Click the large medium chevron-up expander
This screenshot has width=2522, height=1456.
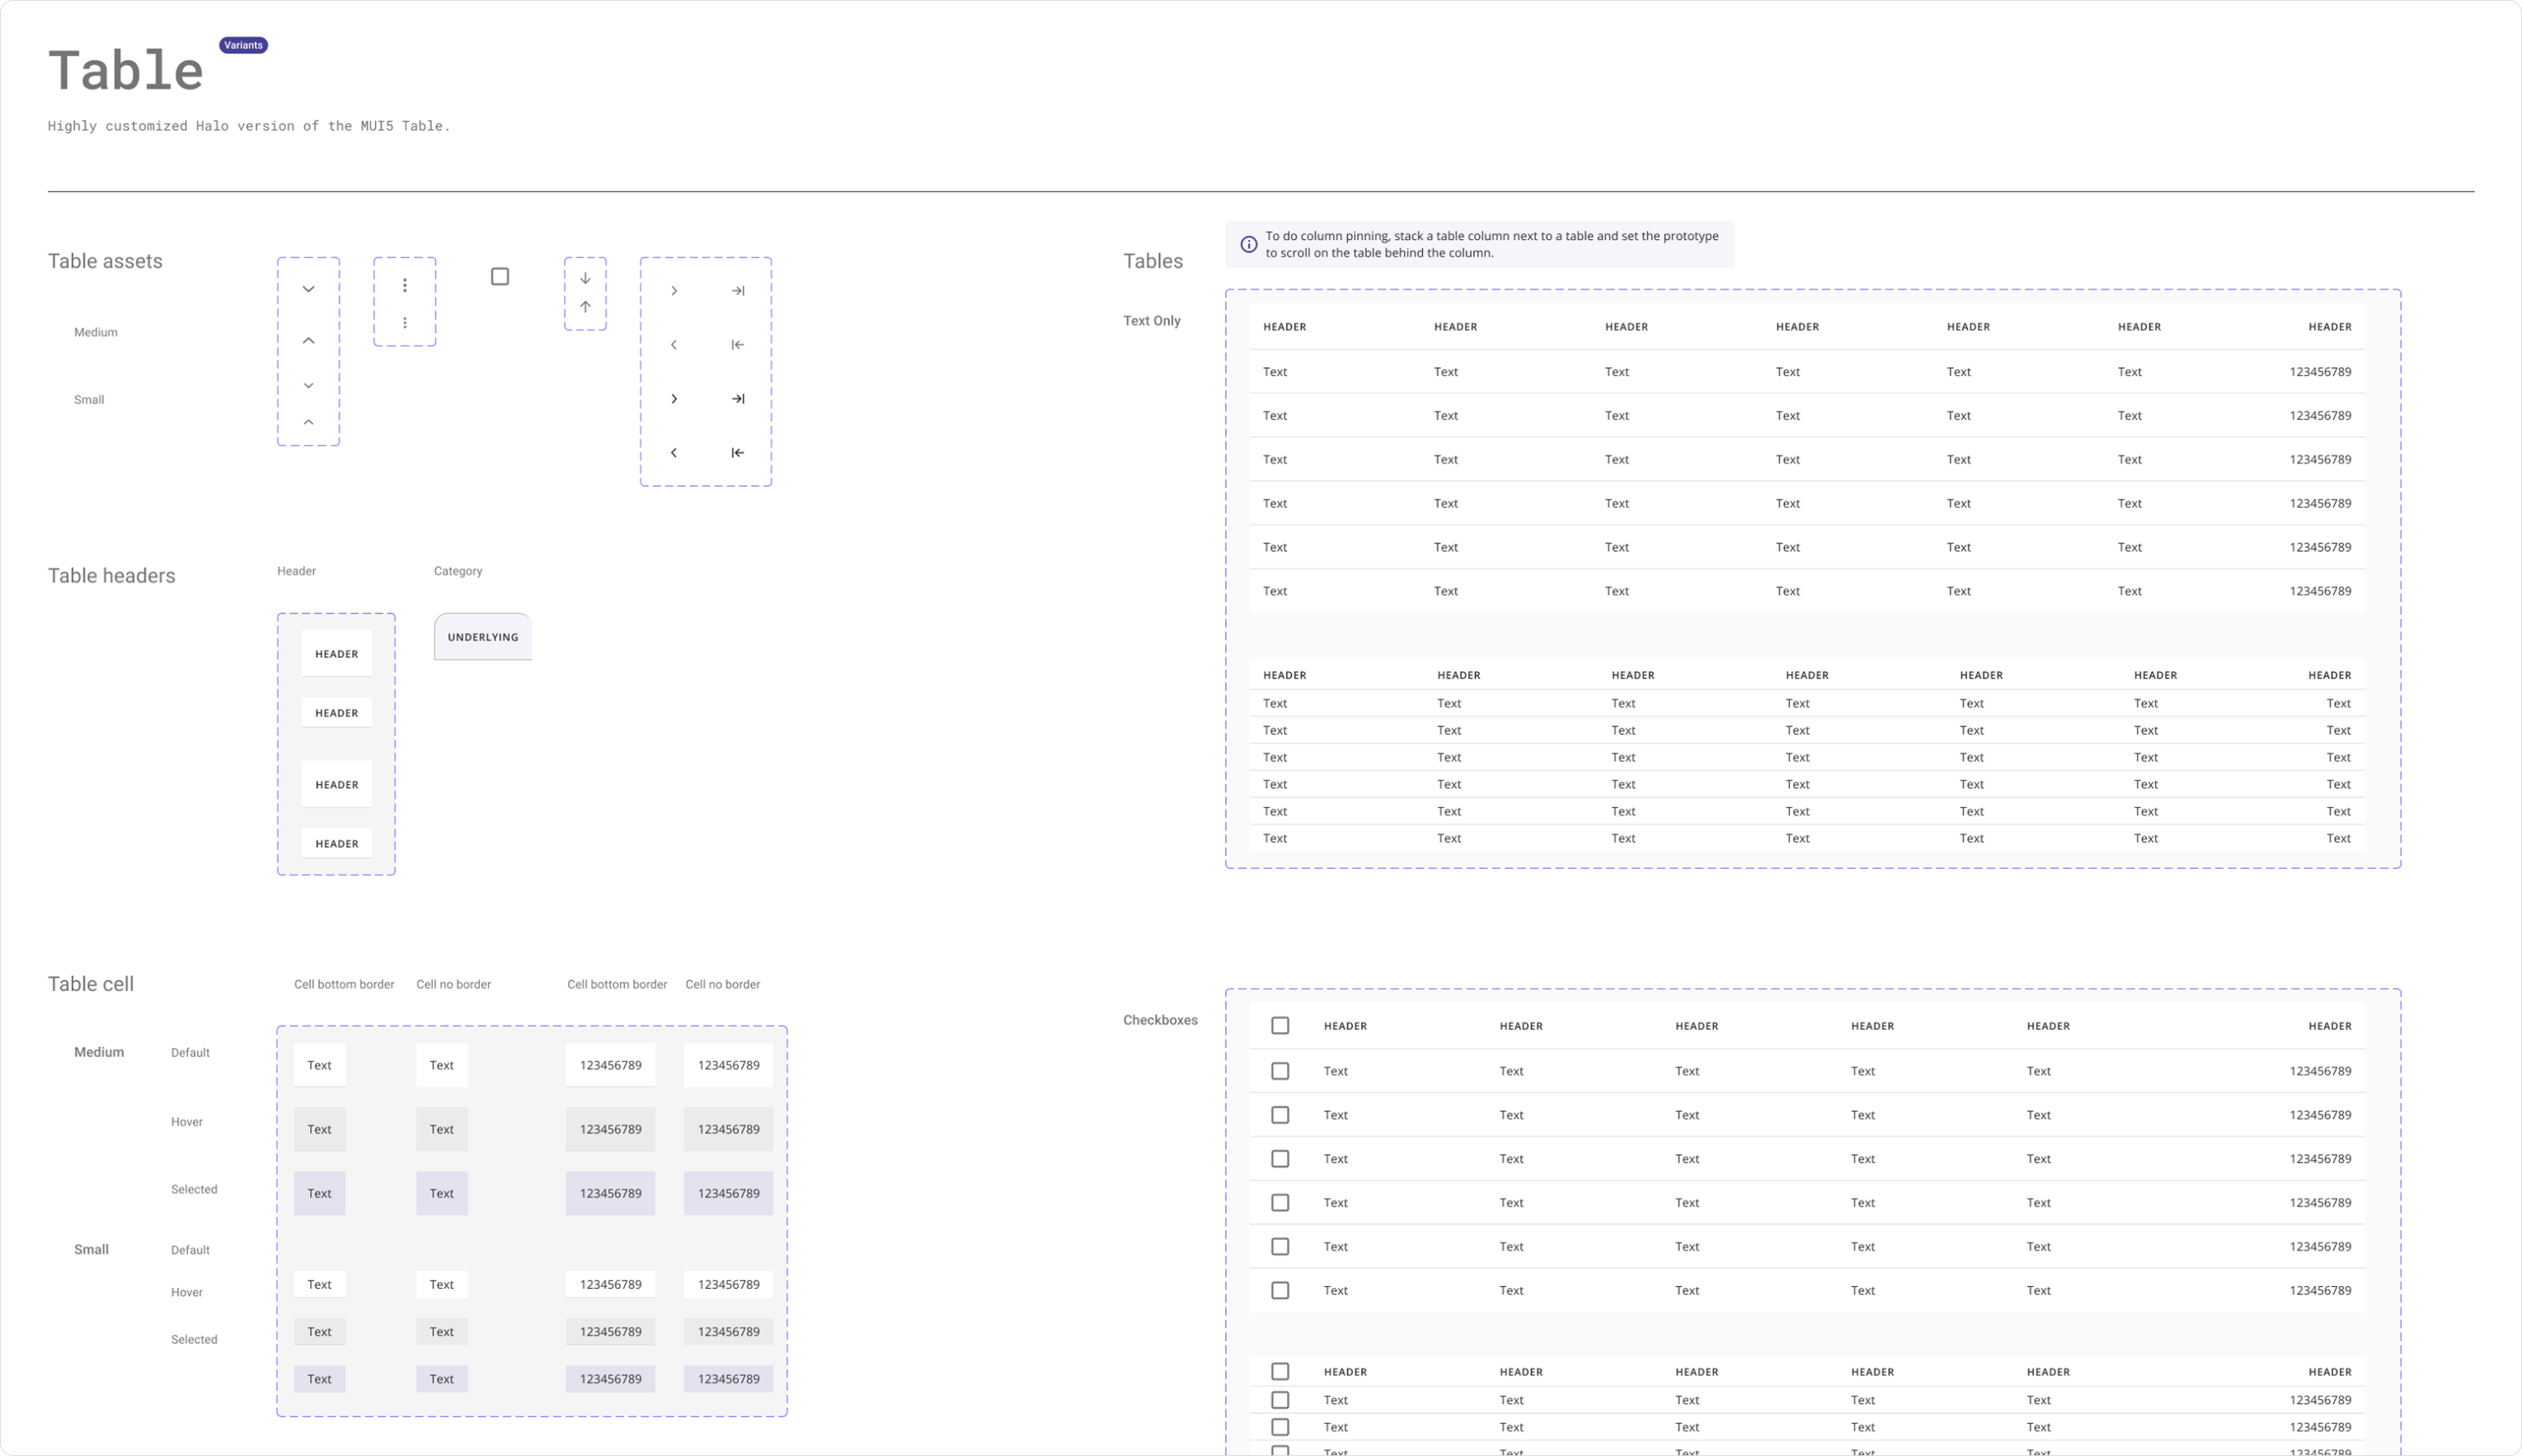point(308,341)
